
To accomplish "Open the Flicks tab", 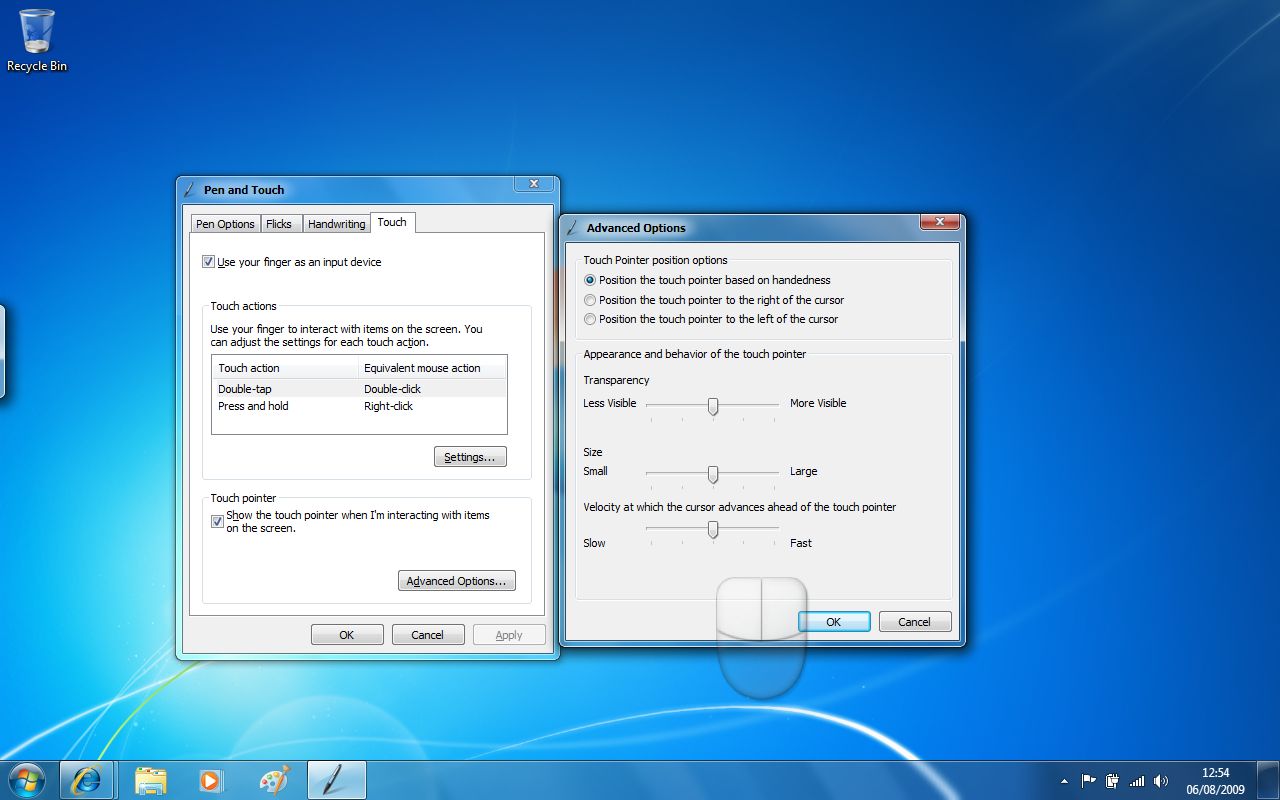I will pyautogui.click(x=279, y=224).
